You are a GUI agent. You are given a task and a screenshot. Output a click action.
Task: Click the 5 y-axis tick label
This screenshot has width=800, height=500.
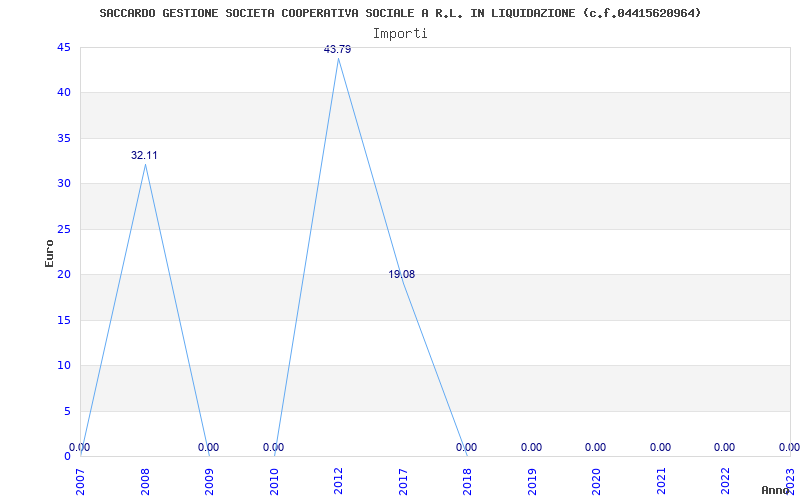[x=67, y=411]
